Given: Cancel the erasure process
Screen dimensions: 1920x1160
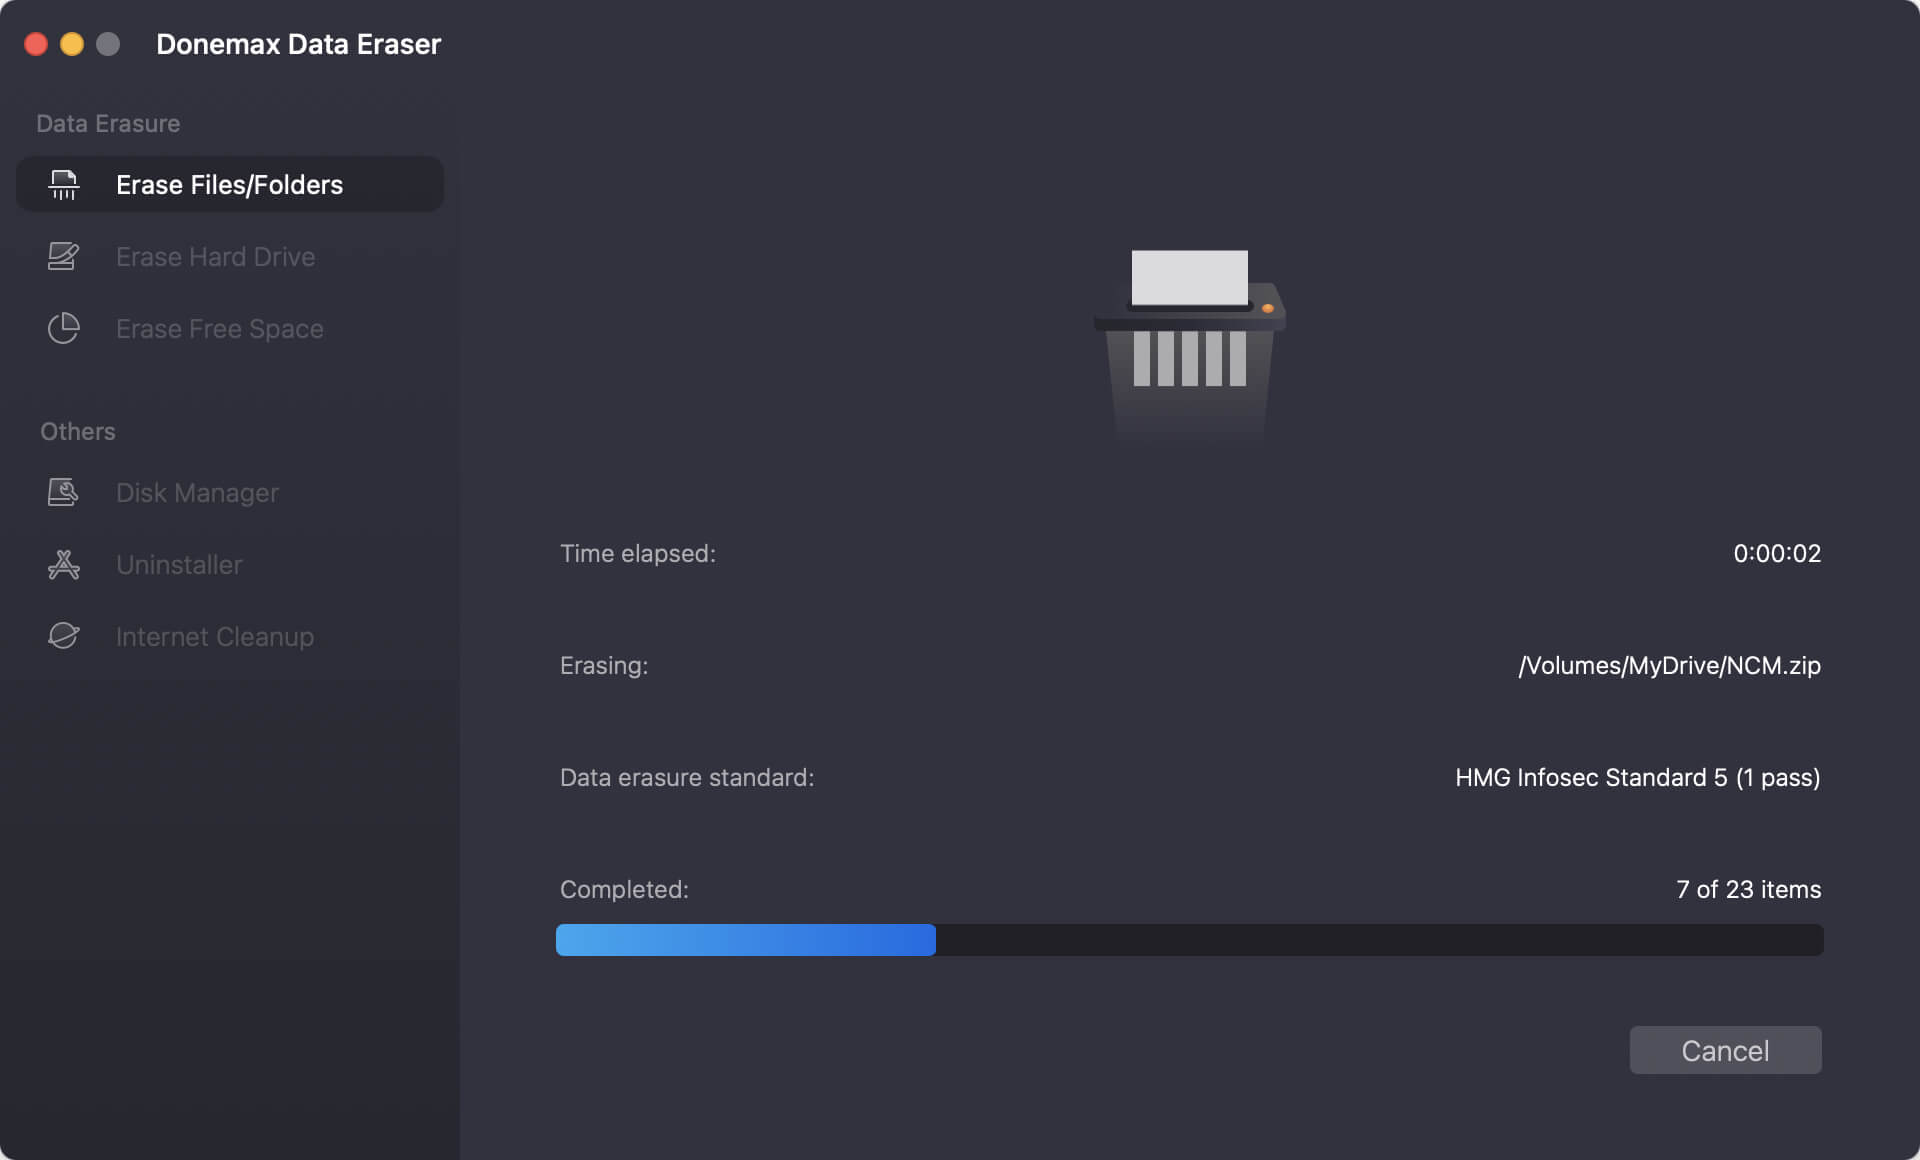Looking at the screenshot, I should pos(1726,1050).
